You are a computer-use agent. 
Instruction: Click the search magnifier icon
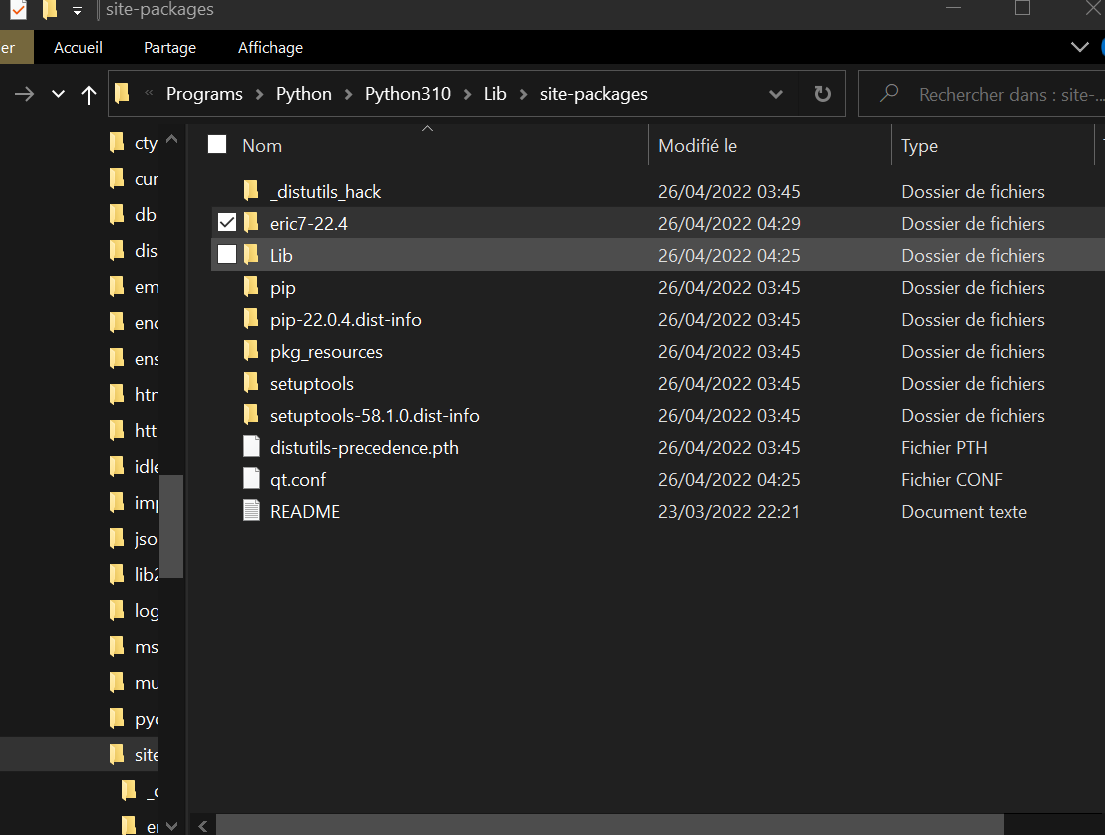(x=889, y=93)
